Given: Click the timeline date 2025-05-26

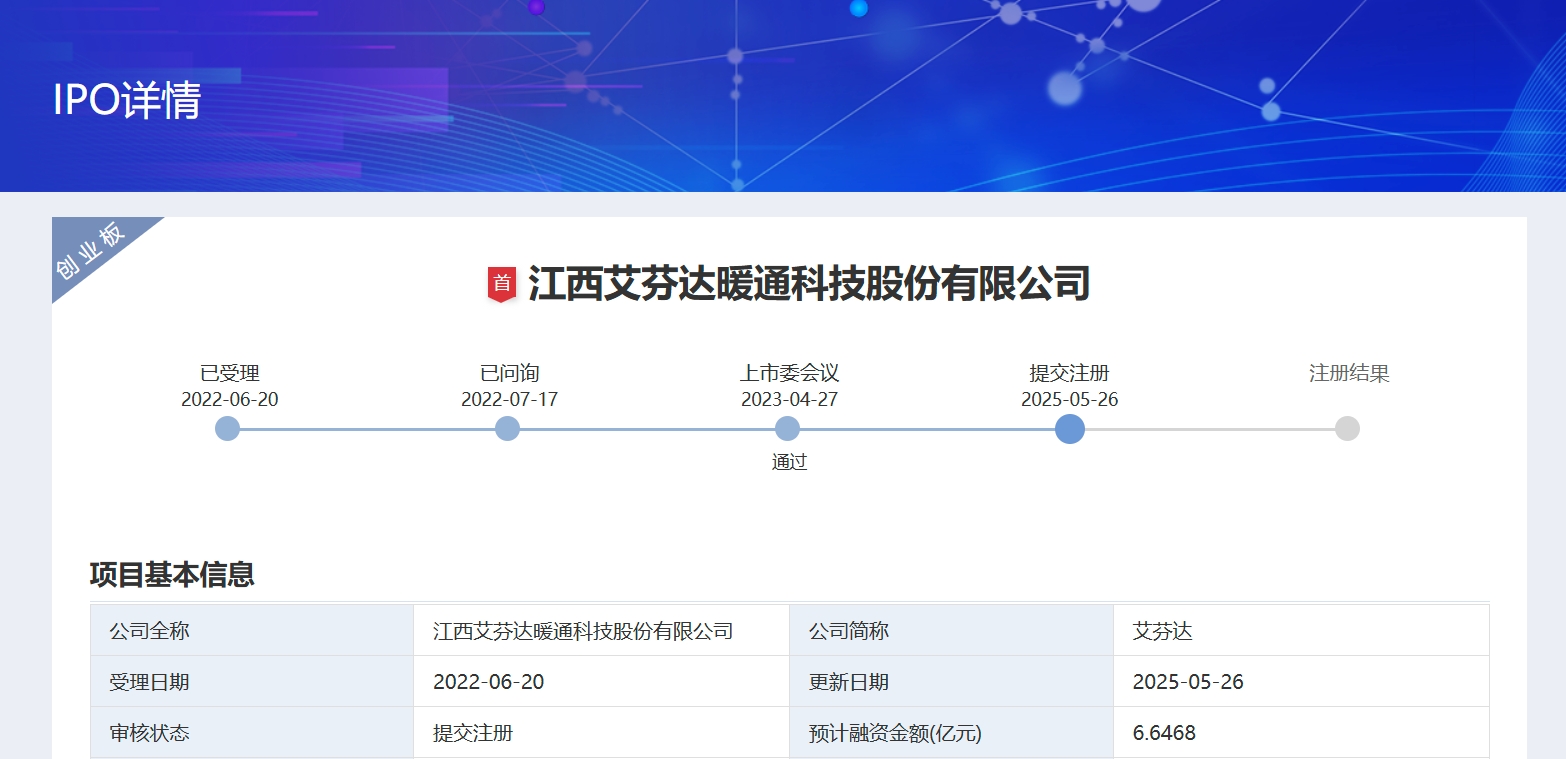Looking at the screenshot, I should (x=1070, y=400).
